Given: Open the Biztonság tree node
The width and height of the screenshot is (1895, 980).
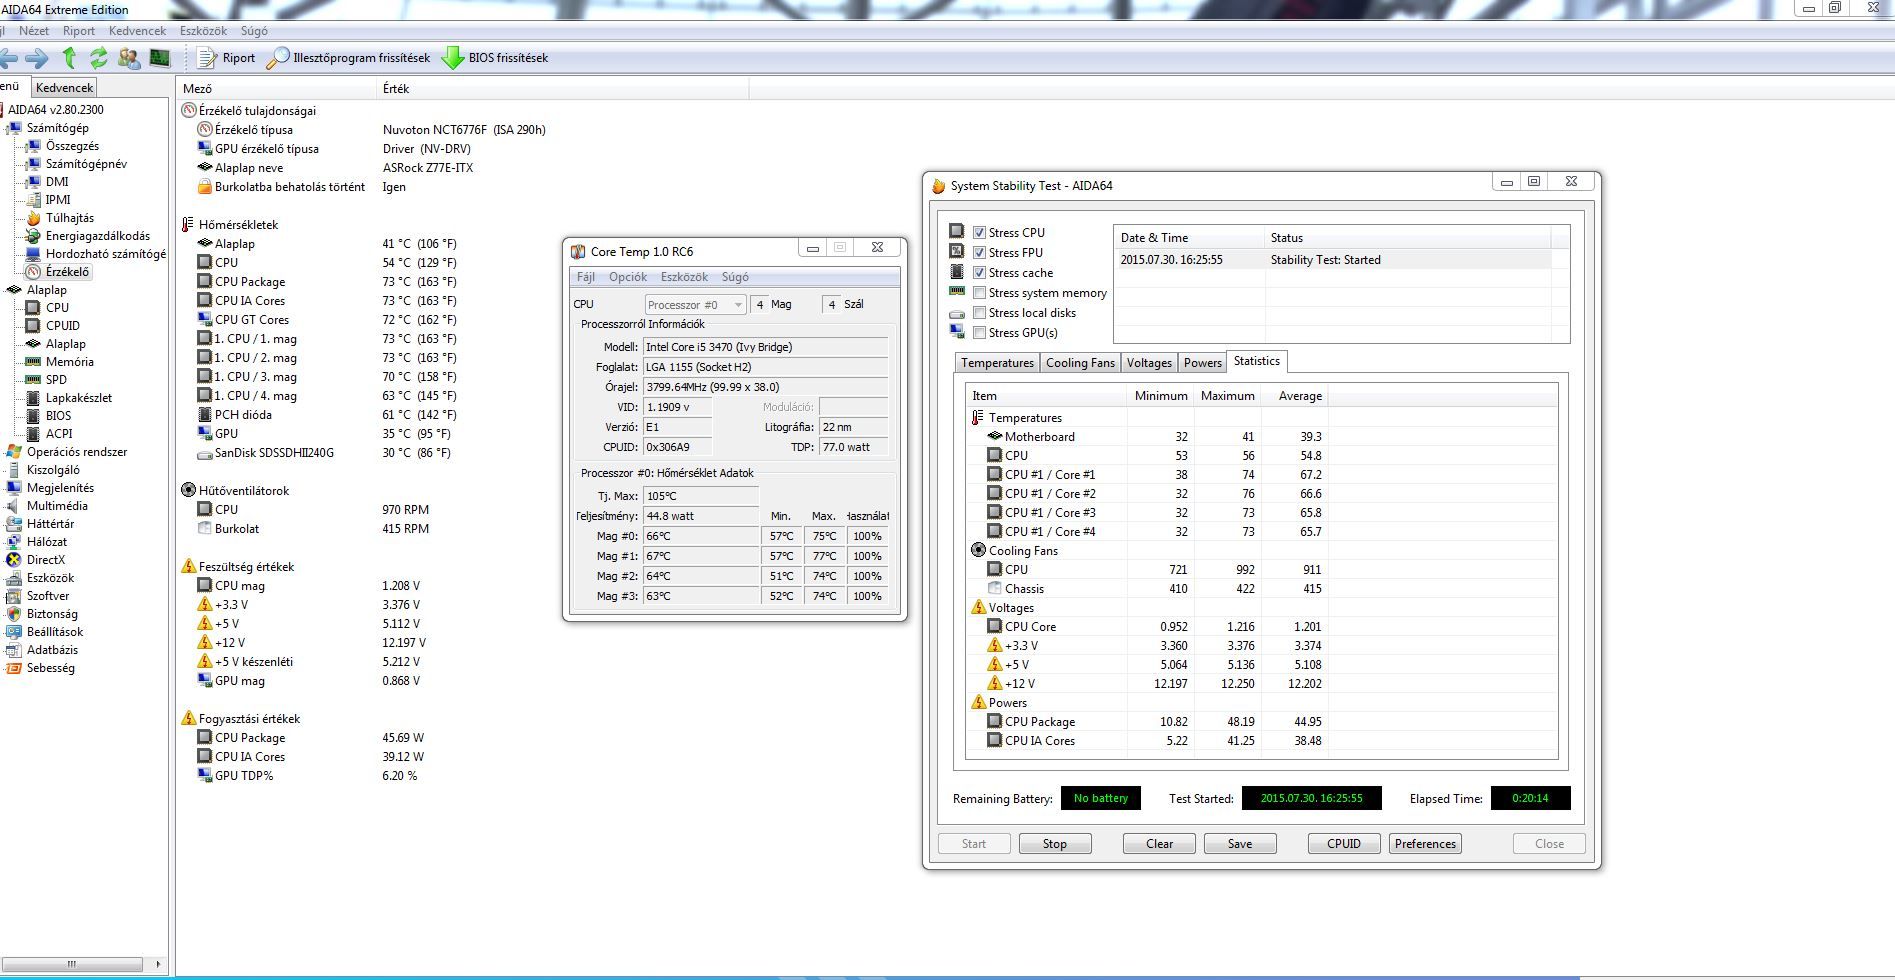Looking at the screenshot, I should pos(52,614).
